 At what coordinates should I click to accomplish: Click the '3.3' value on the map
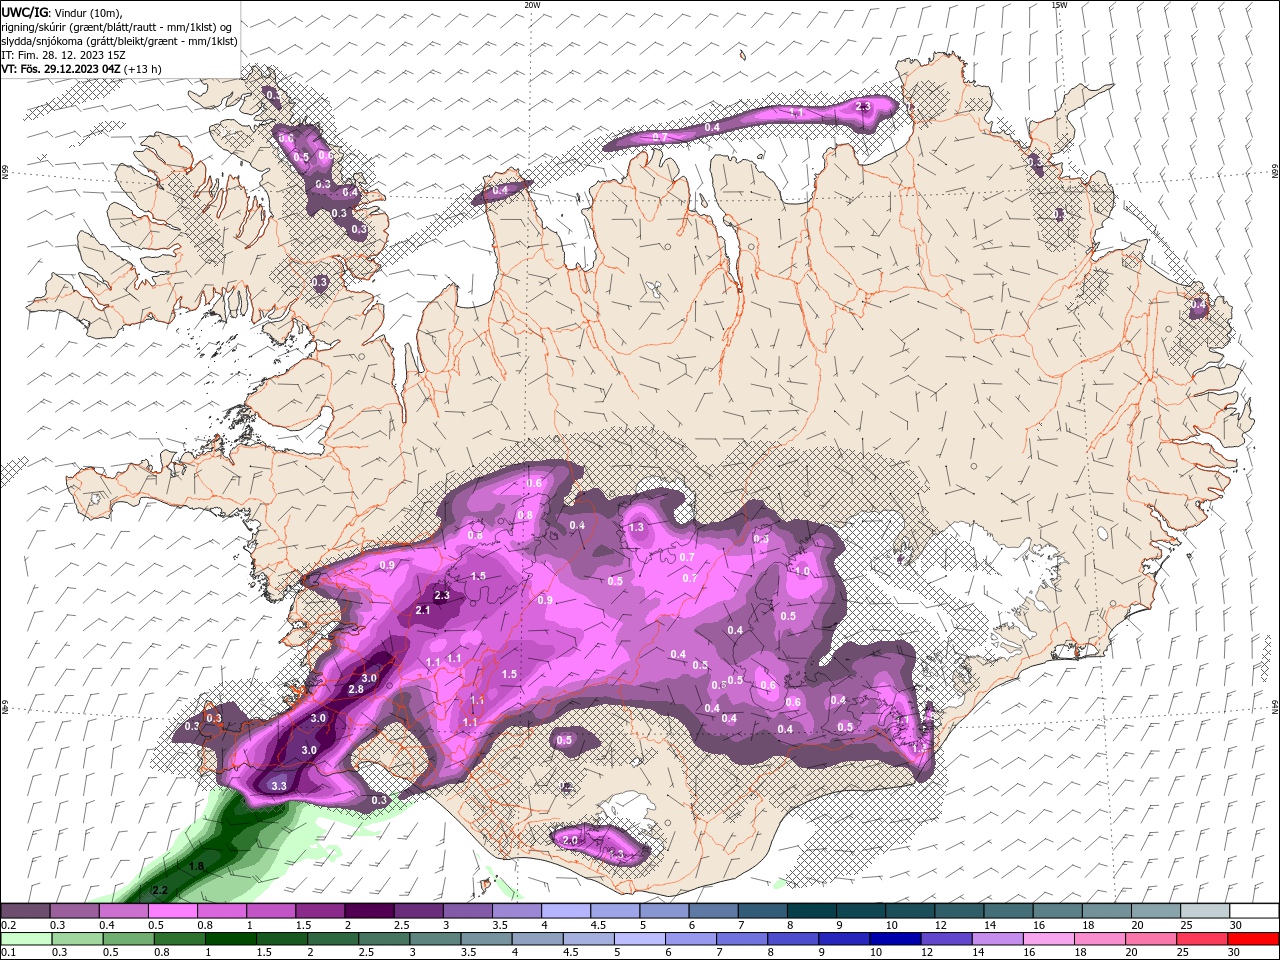[279, 787]
